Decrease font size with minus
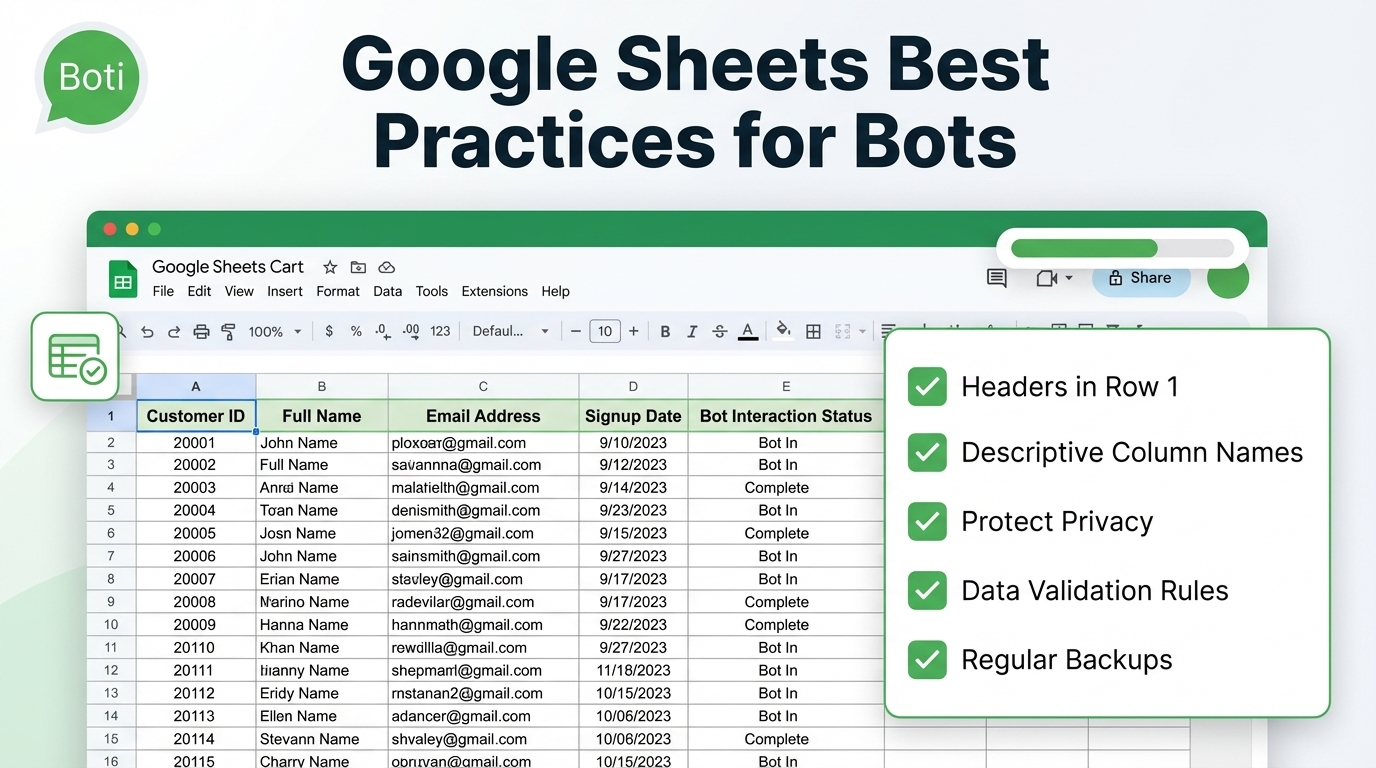 (x=576, y=331)
